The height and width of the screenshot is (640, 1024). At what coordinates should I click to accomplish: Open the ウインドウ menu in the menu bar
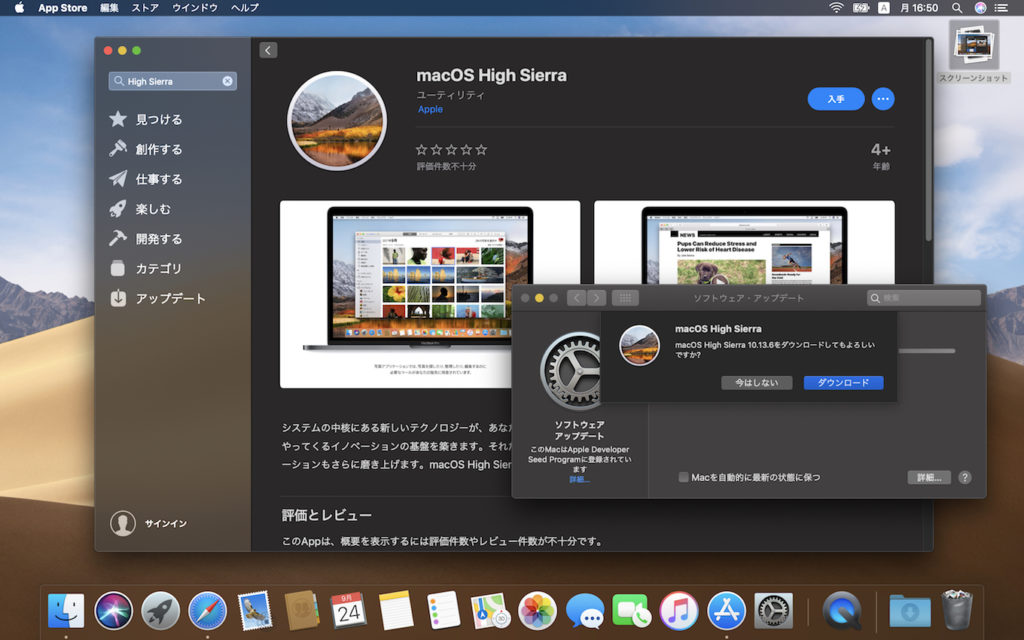[195, 8]
